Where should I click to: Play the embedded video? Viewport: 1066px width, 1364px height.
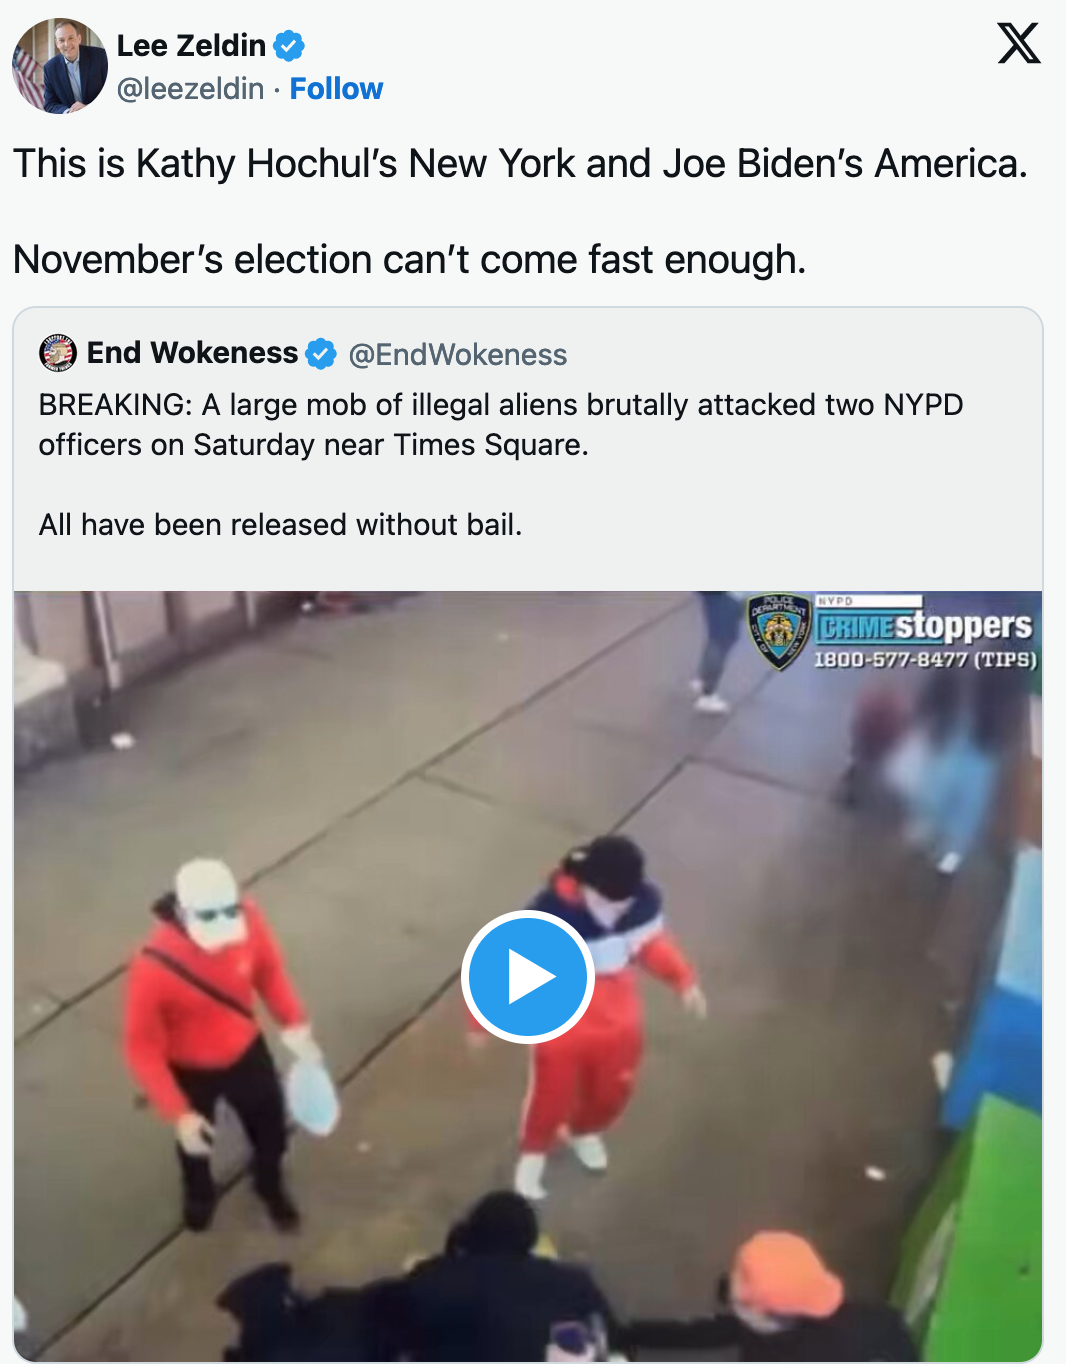pyautogui.click(x=528, y=977)
